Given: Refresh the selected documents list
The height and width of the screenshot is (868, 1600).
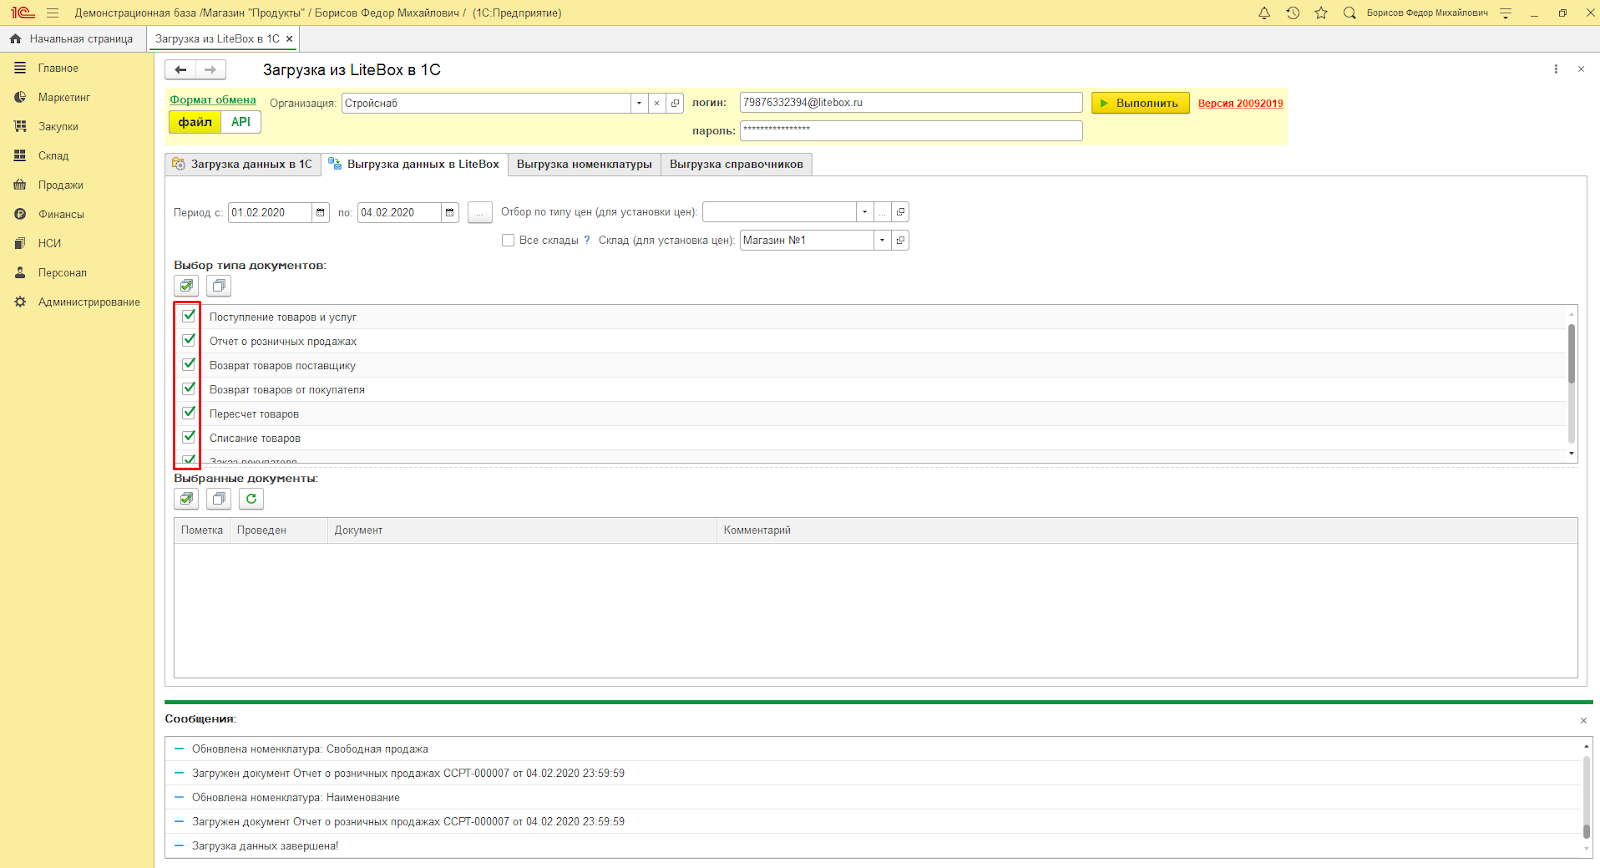Looking at the screenshot, I should tap(251, 499).
